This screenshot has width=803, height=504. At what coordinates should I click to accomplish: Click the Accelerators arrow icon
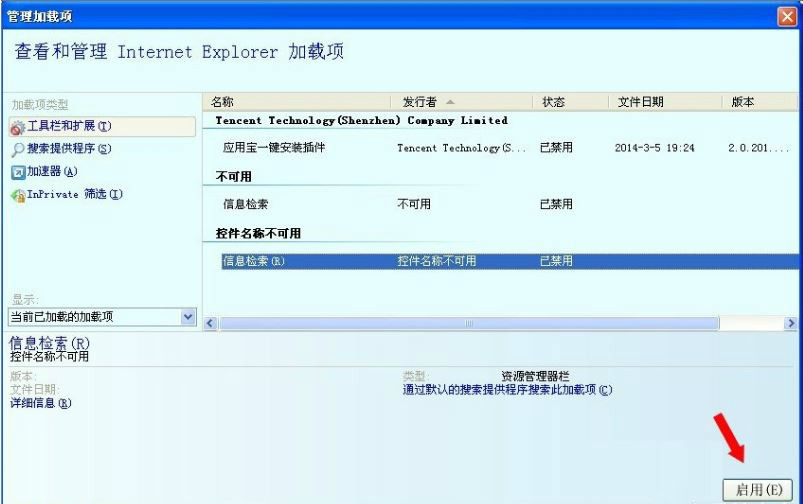[x=18, y=172]
